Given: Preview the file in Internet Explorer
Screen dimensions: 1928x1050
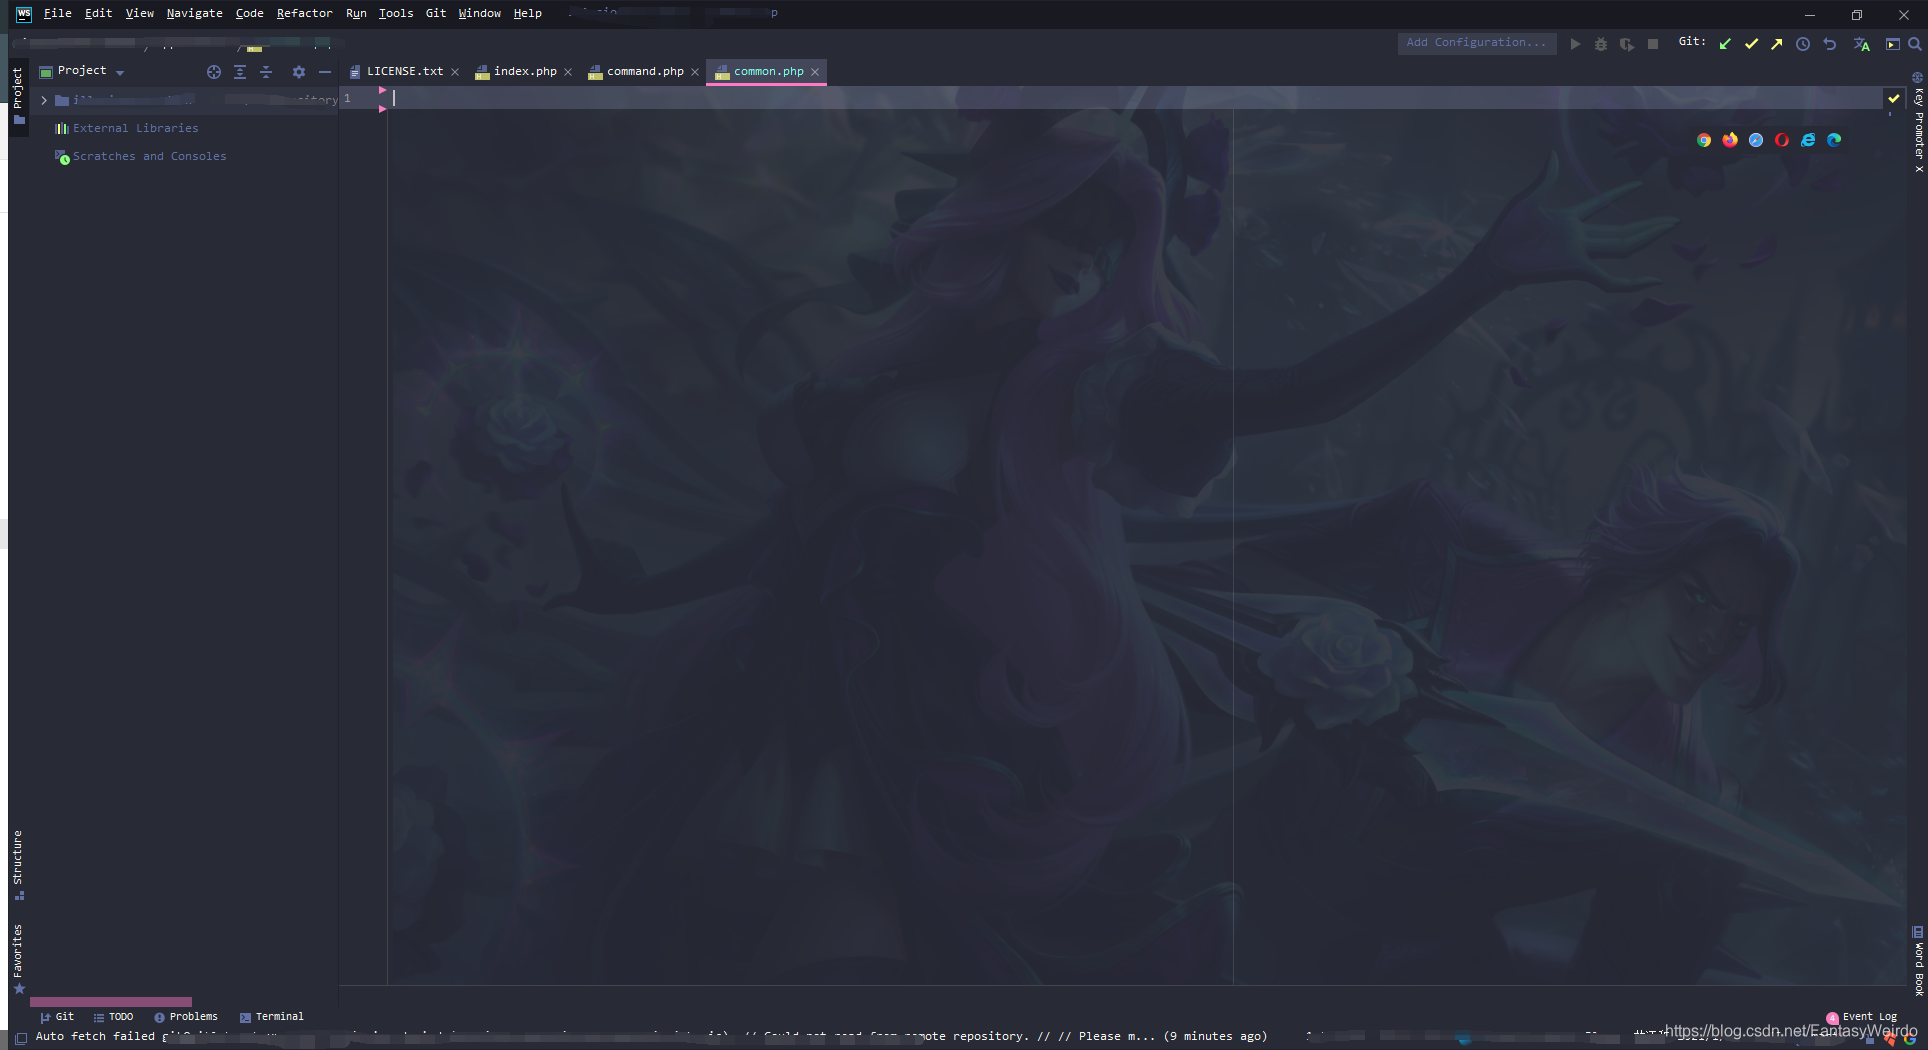Looking at the screenshot, I should 1808,140.
